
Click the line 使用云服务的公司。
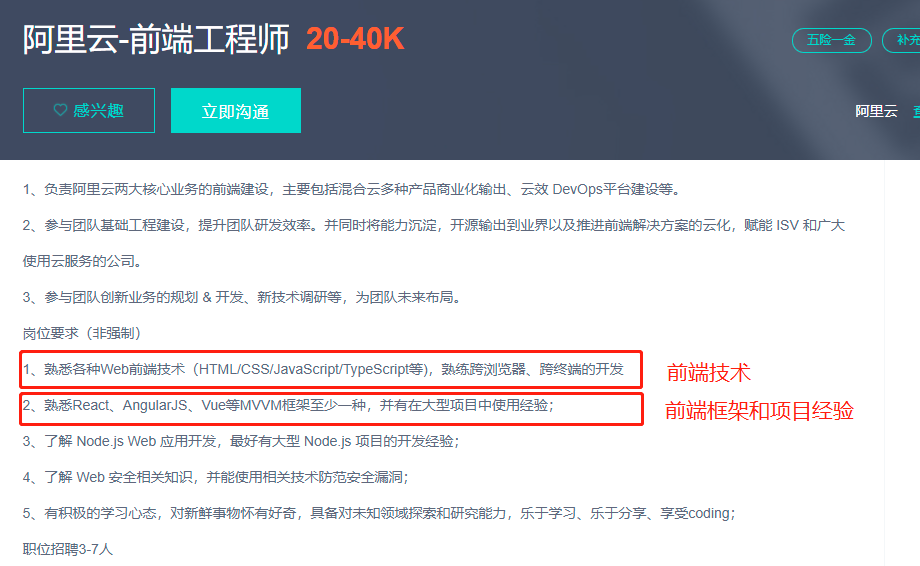pos(82,261)
